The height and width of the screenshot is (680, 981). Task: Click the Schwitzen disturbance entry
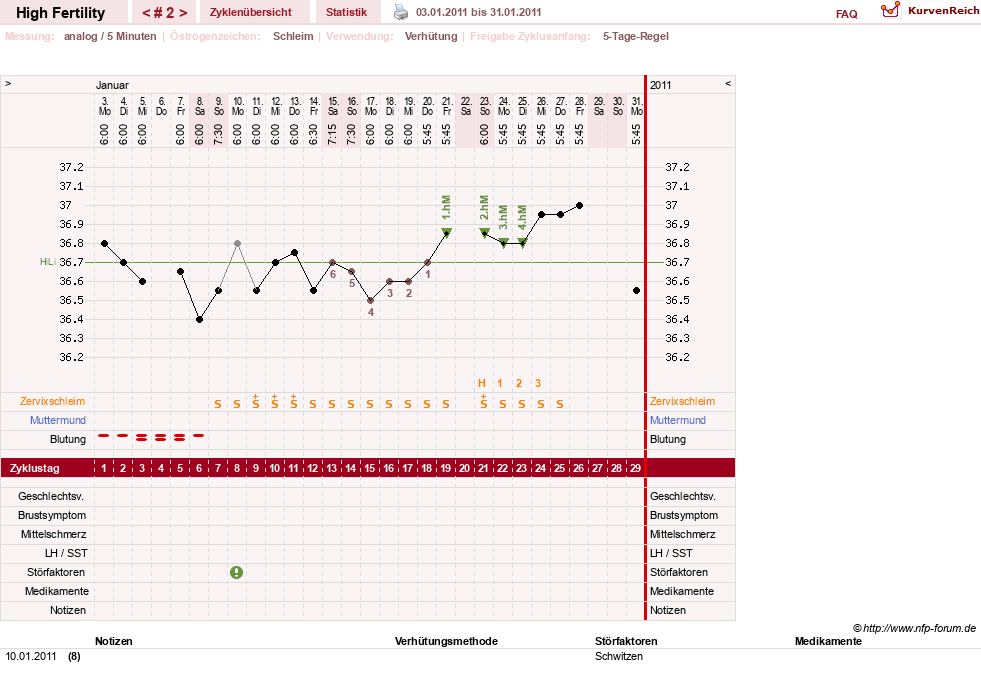click(x=619, y=656)
